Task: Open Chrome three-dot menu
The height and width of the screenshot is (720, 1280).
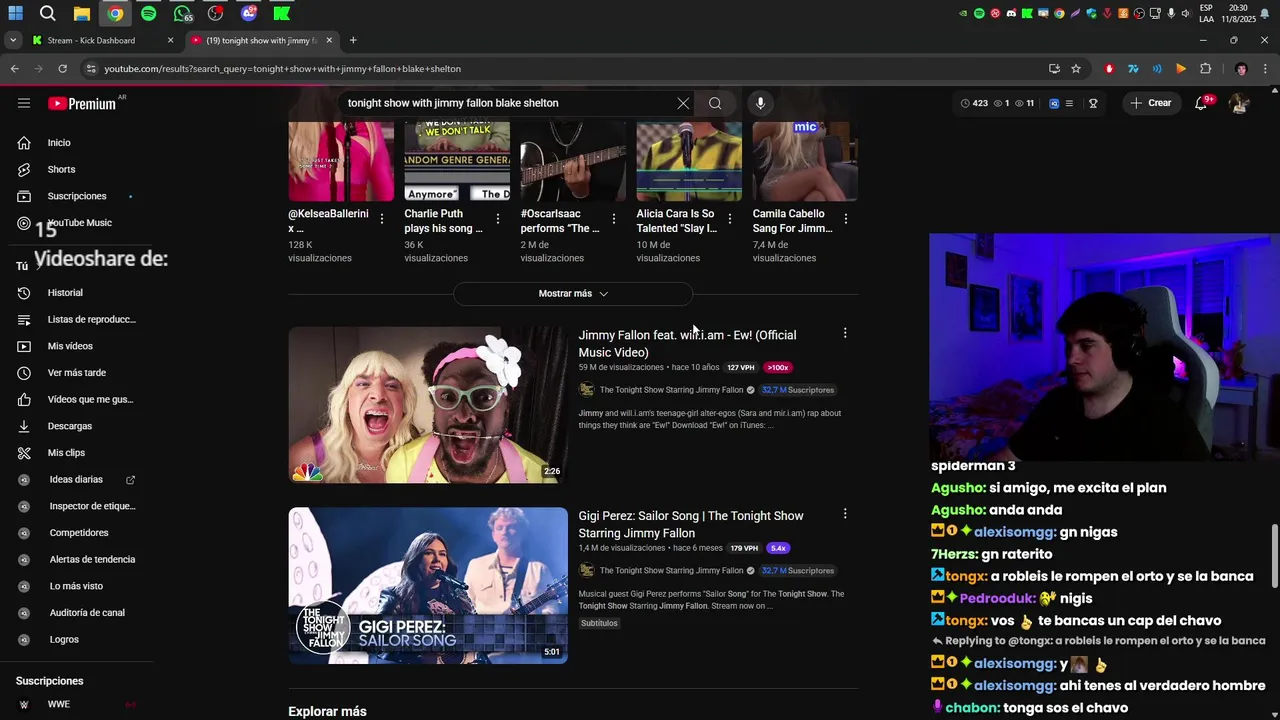Action: (x=1264, y=69)
